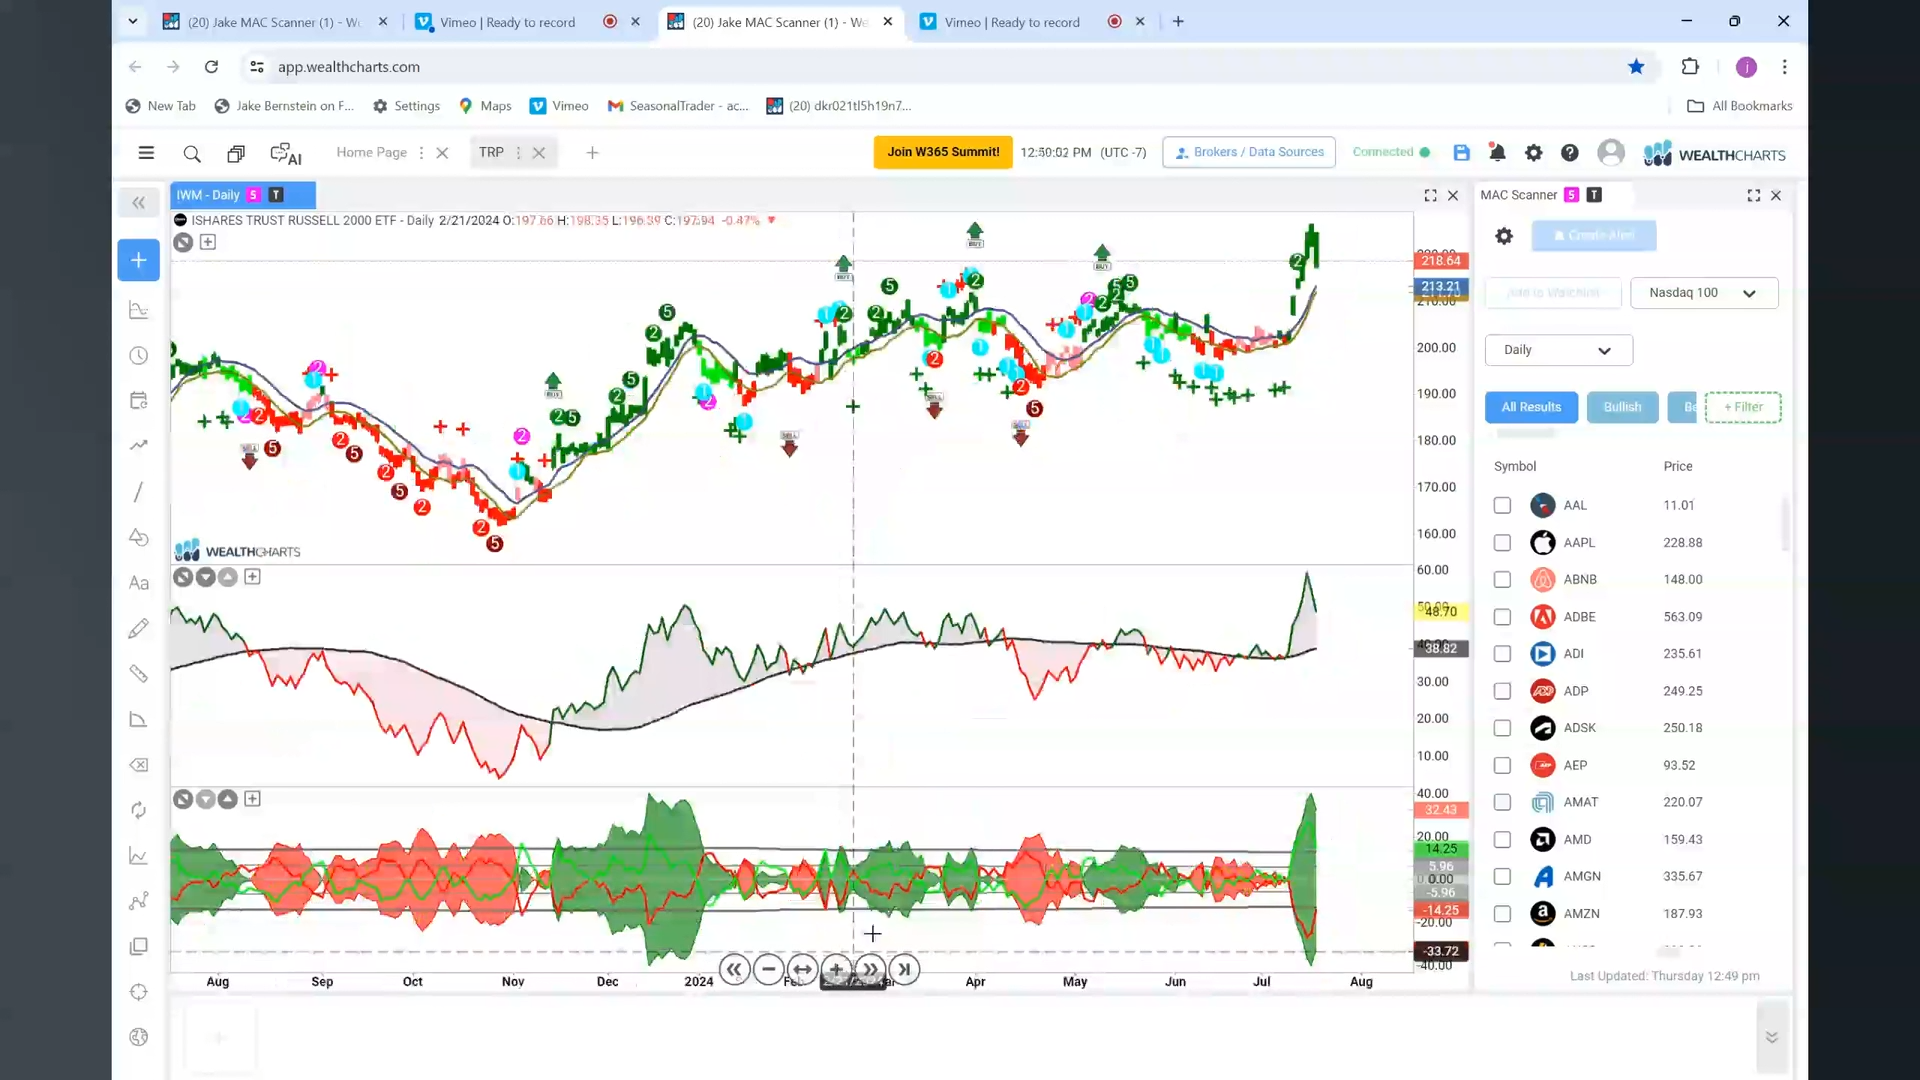Viewport: 1920px width, 1080px height.
Task: Hide the main price chart indicators
Action: tap(182, 242)
